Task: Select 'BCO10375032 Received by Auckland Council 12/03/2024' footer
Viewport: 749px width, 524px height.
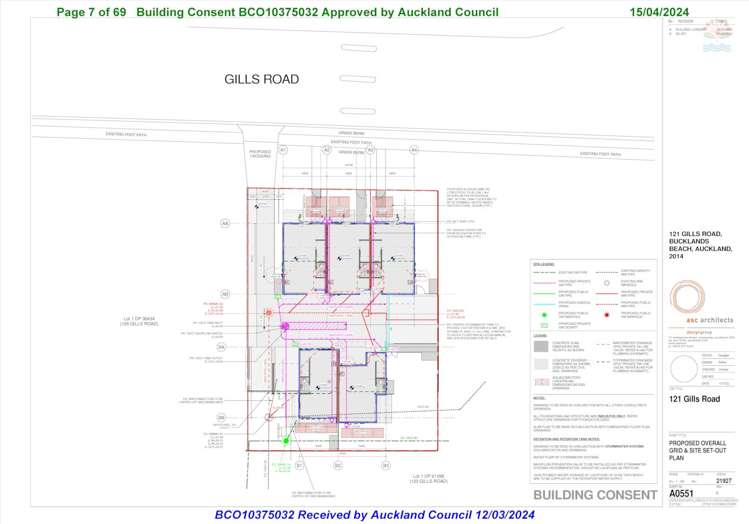Action: pyautogui.click(x=374, y=515)
